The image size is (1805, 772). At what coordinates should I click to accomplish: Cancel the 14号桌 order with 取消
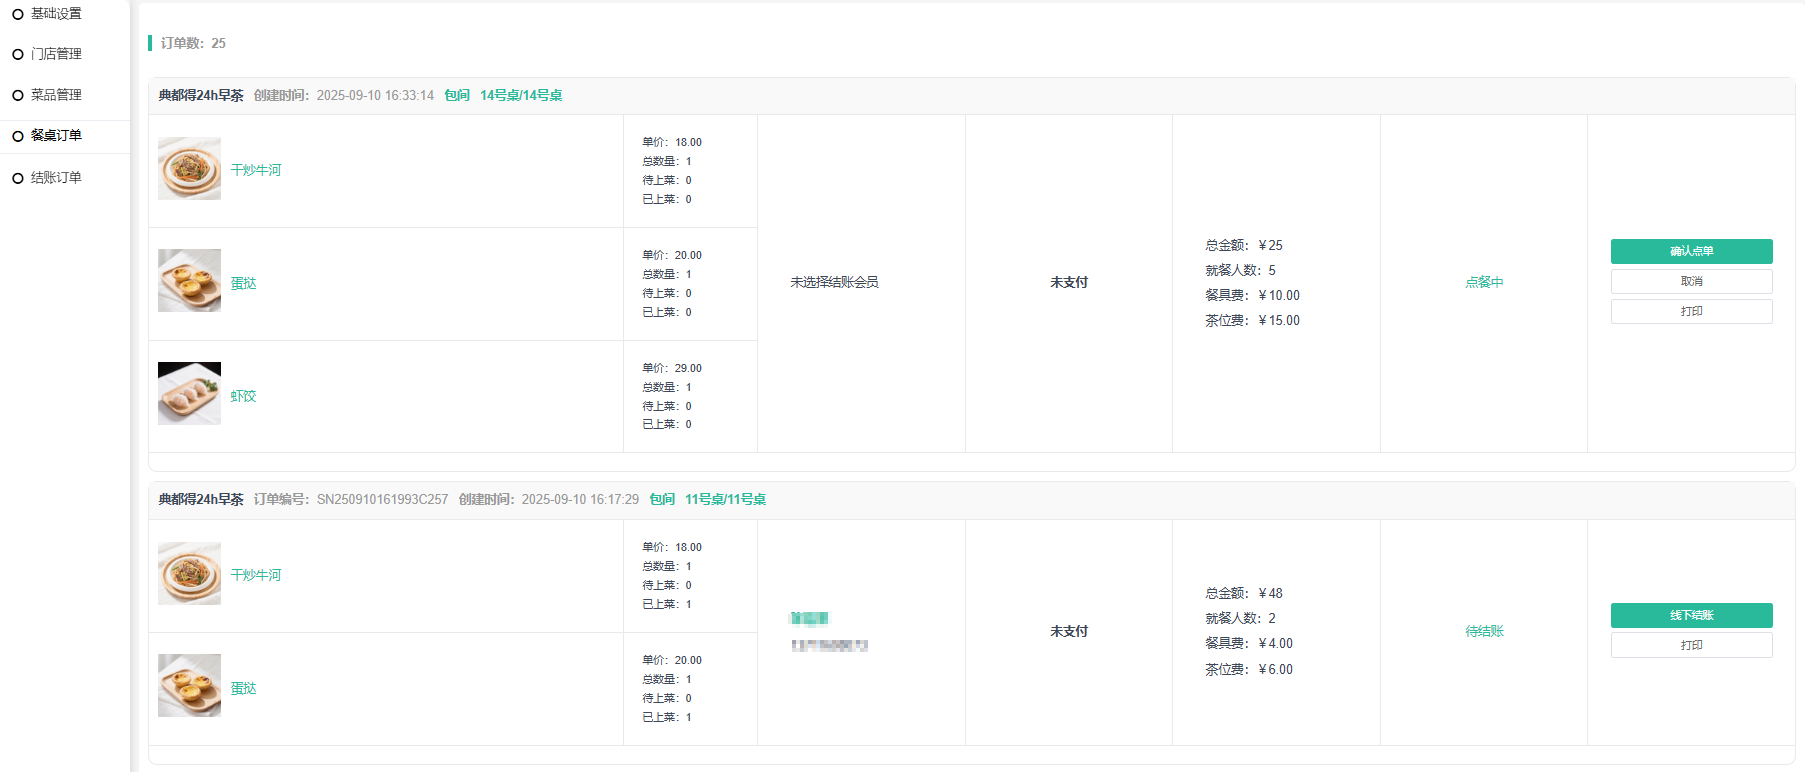point(1691,281)
